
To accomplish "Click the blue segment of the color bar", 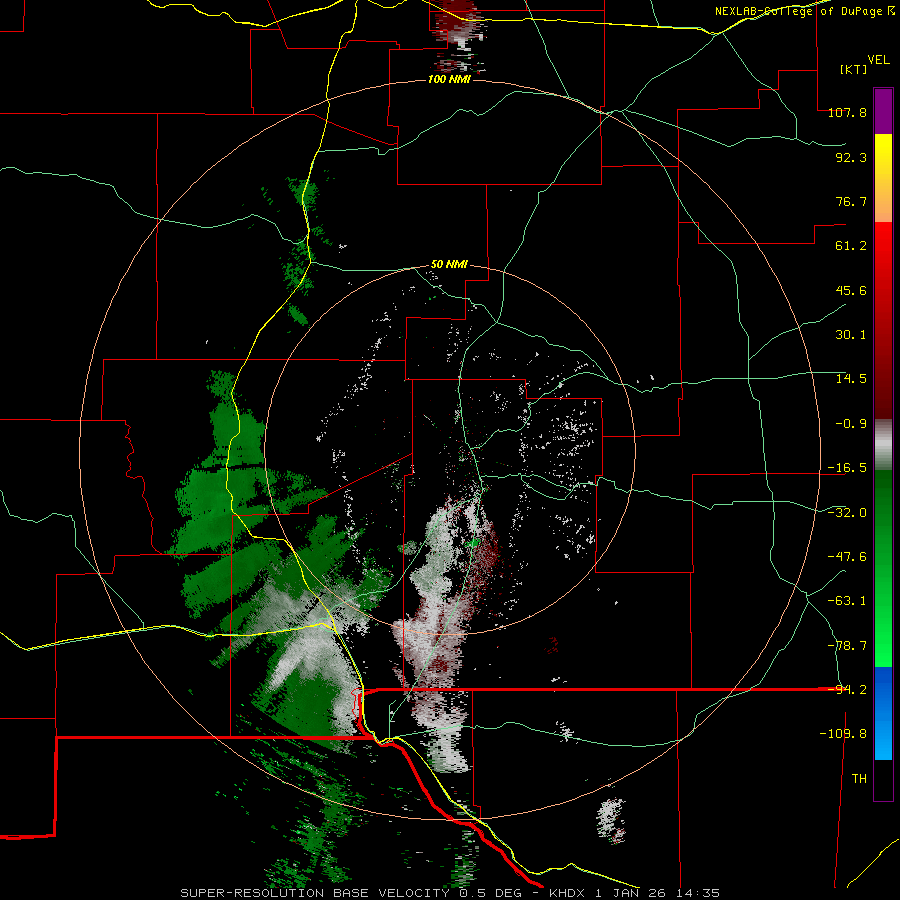I will point(883,713).
